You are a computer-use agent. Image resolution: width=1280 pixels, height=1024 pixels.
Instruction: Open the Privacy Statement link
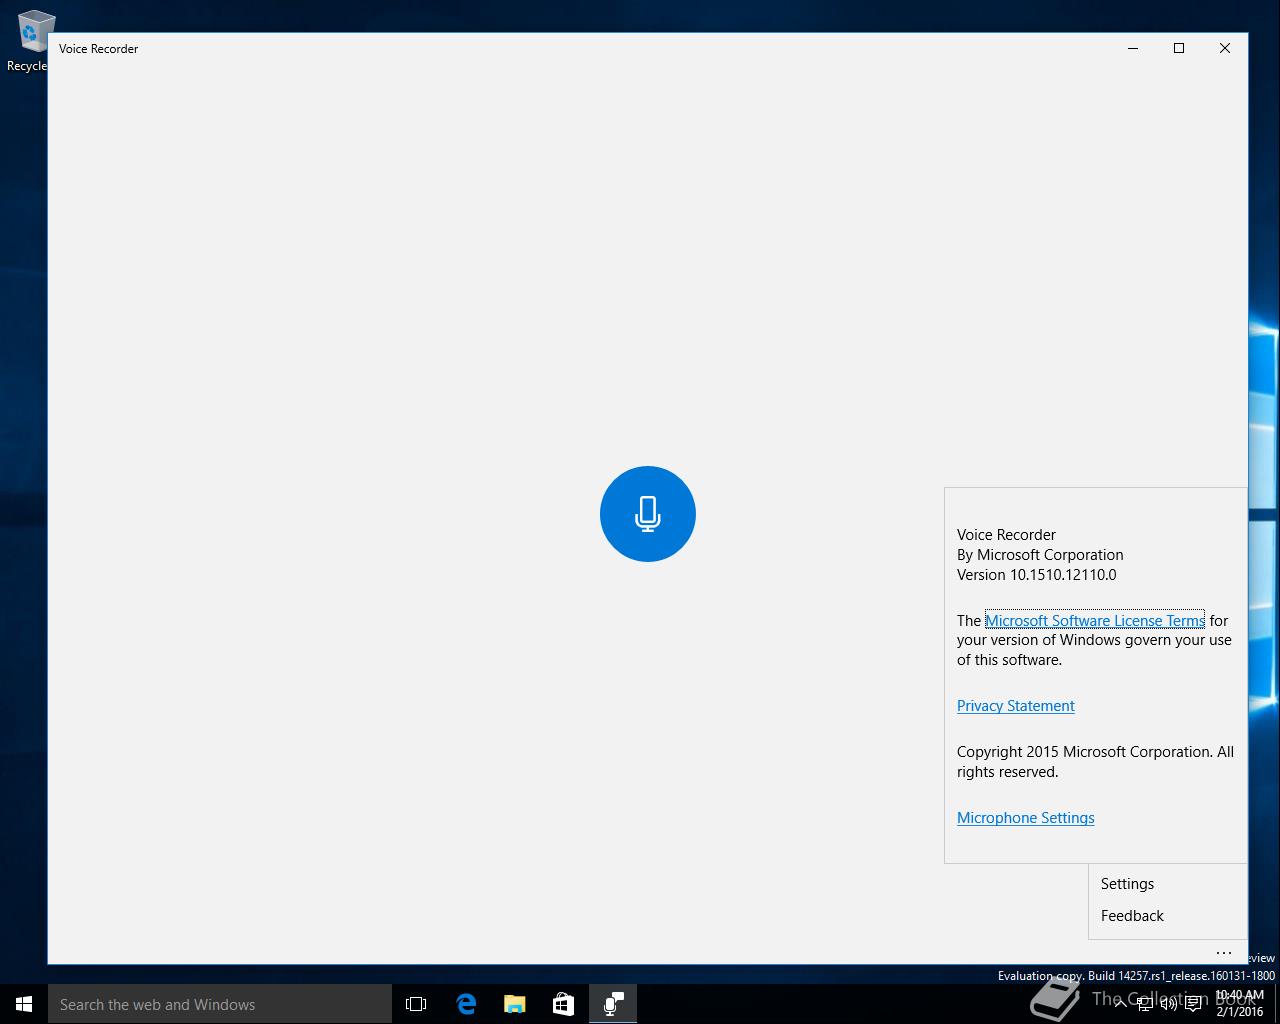[x=1016, y=705]
